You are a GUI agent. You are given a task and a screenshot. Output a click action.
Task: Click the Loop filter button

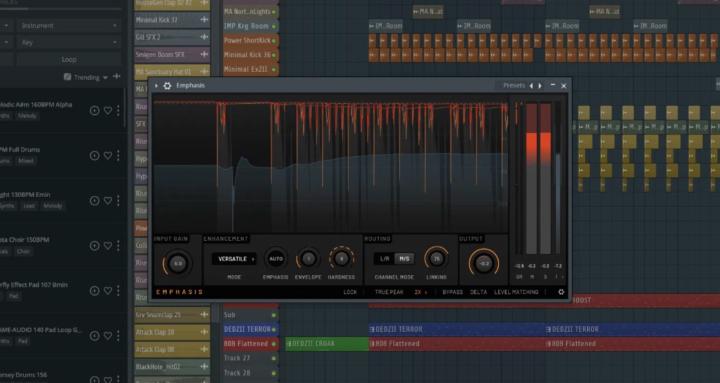click(69, 60)
